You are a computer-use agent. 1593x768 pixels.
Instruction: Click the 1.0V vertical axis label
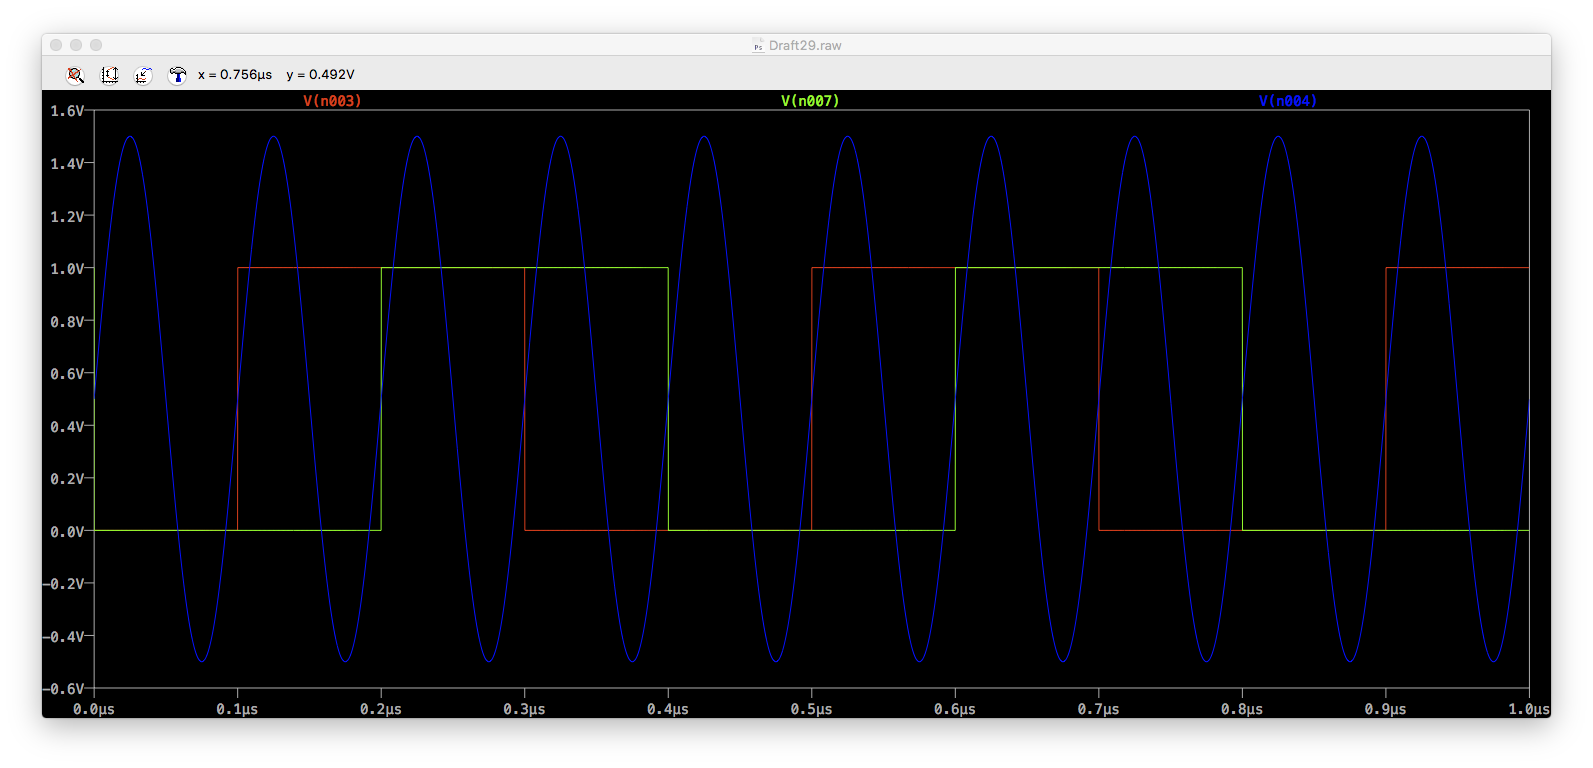pos(67,268)
